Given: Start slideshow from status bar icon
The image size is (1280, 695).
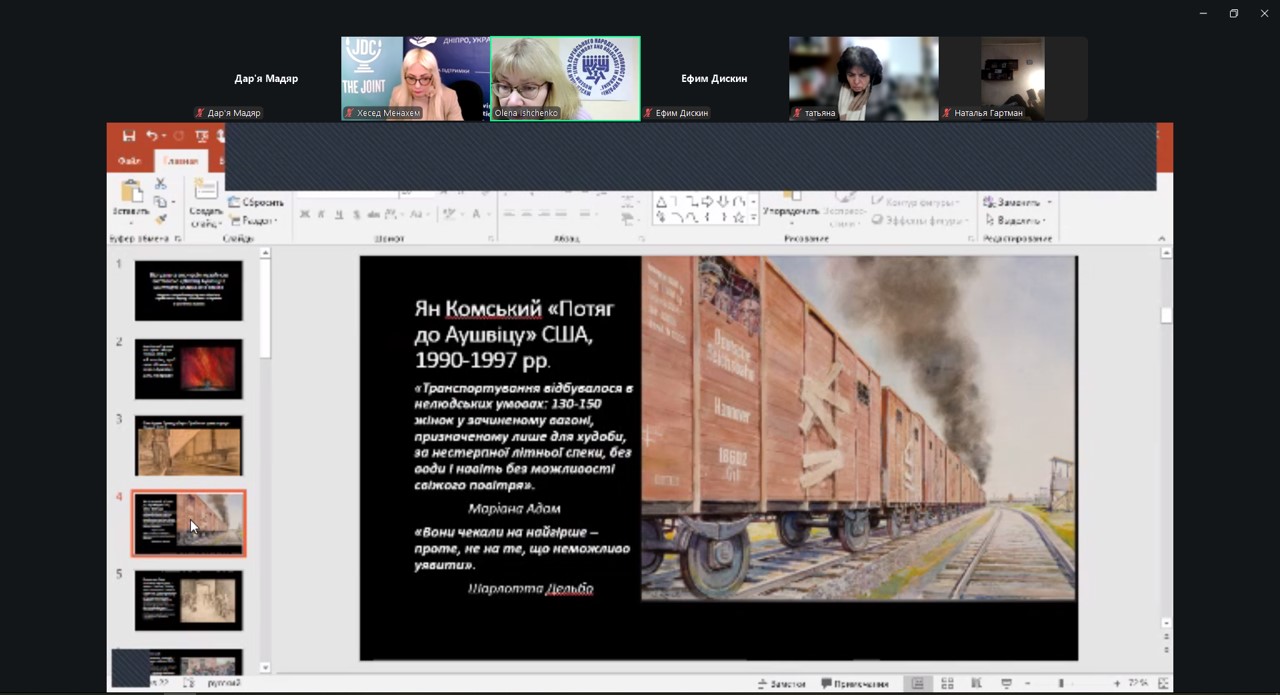Looking at the screenshot, I should [x=1006, y=684].
